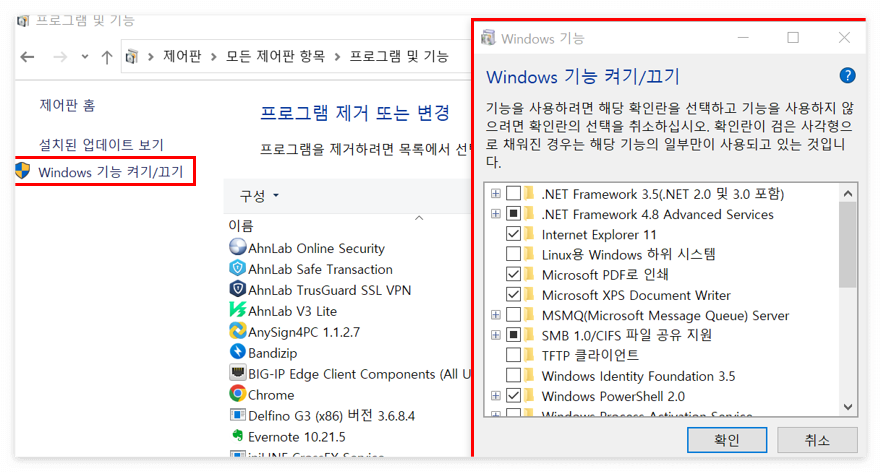Enable the MSMQ Server checkbox

point(513,315)
